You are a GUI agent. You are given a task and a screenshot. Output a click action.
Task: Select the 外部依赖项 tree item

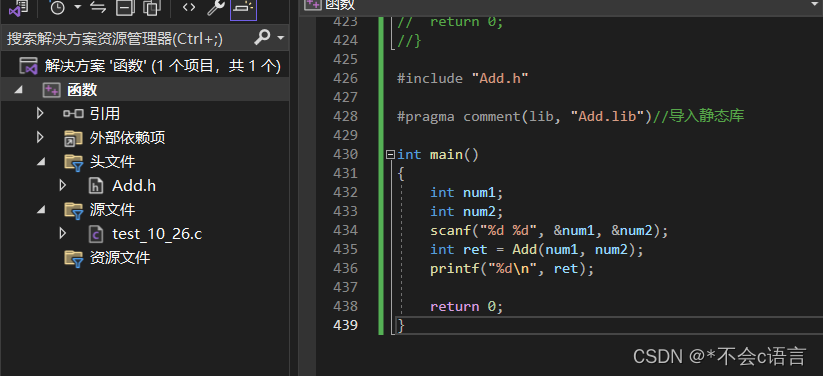click(128, 138)
